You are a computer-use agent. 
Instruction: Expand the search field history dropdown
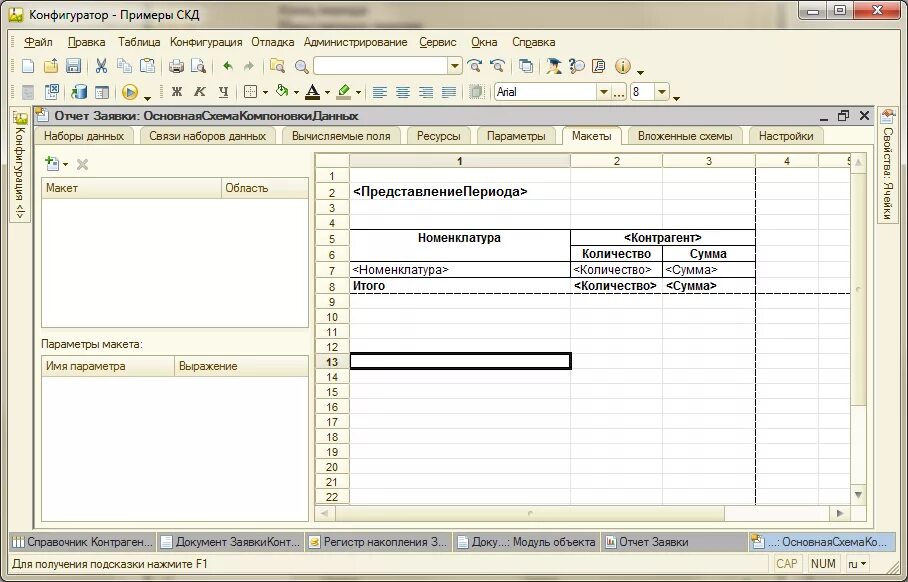point(455,66)
